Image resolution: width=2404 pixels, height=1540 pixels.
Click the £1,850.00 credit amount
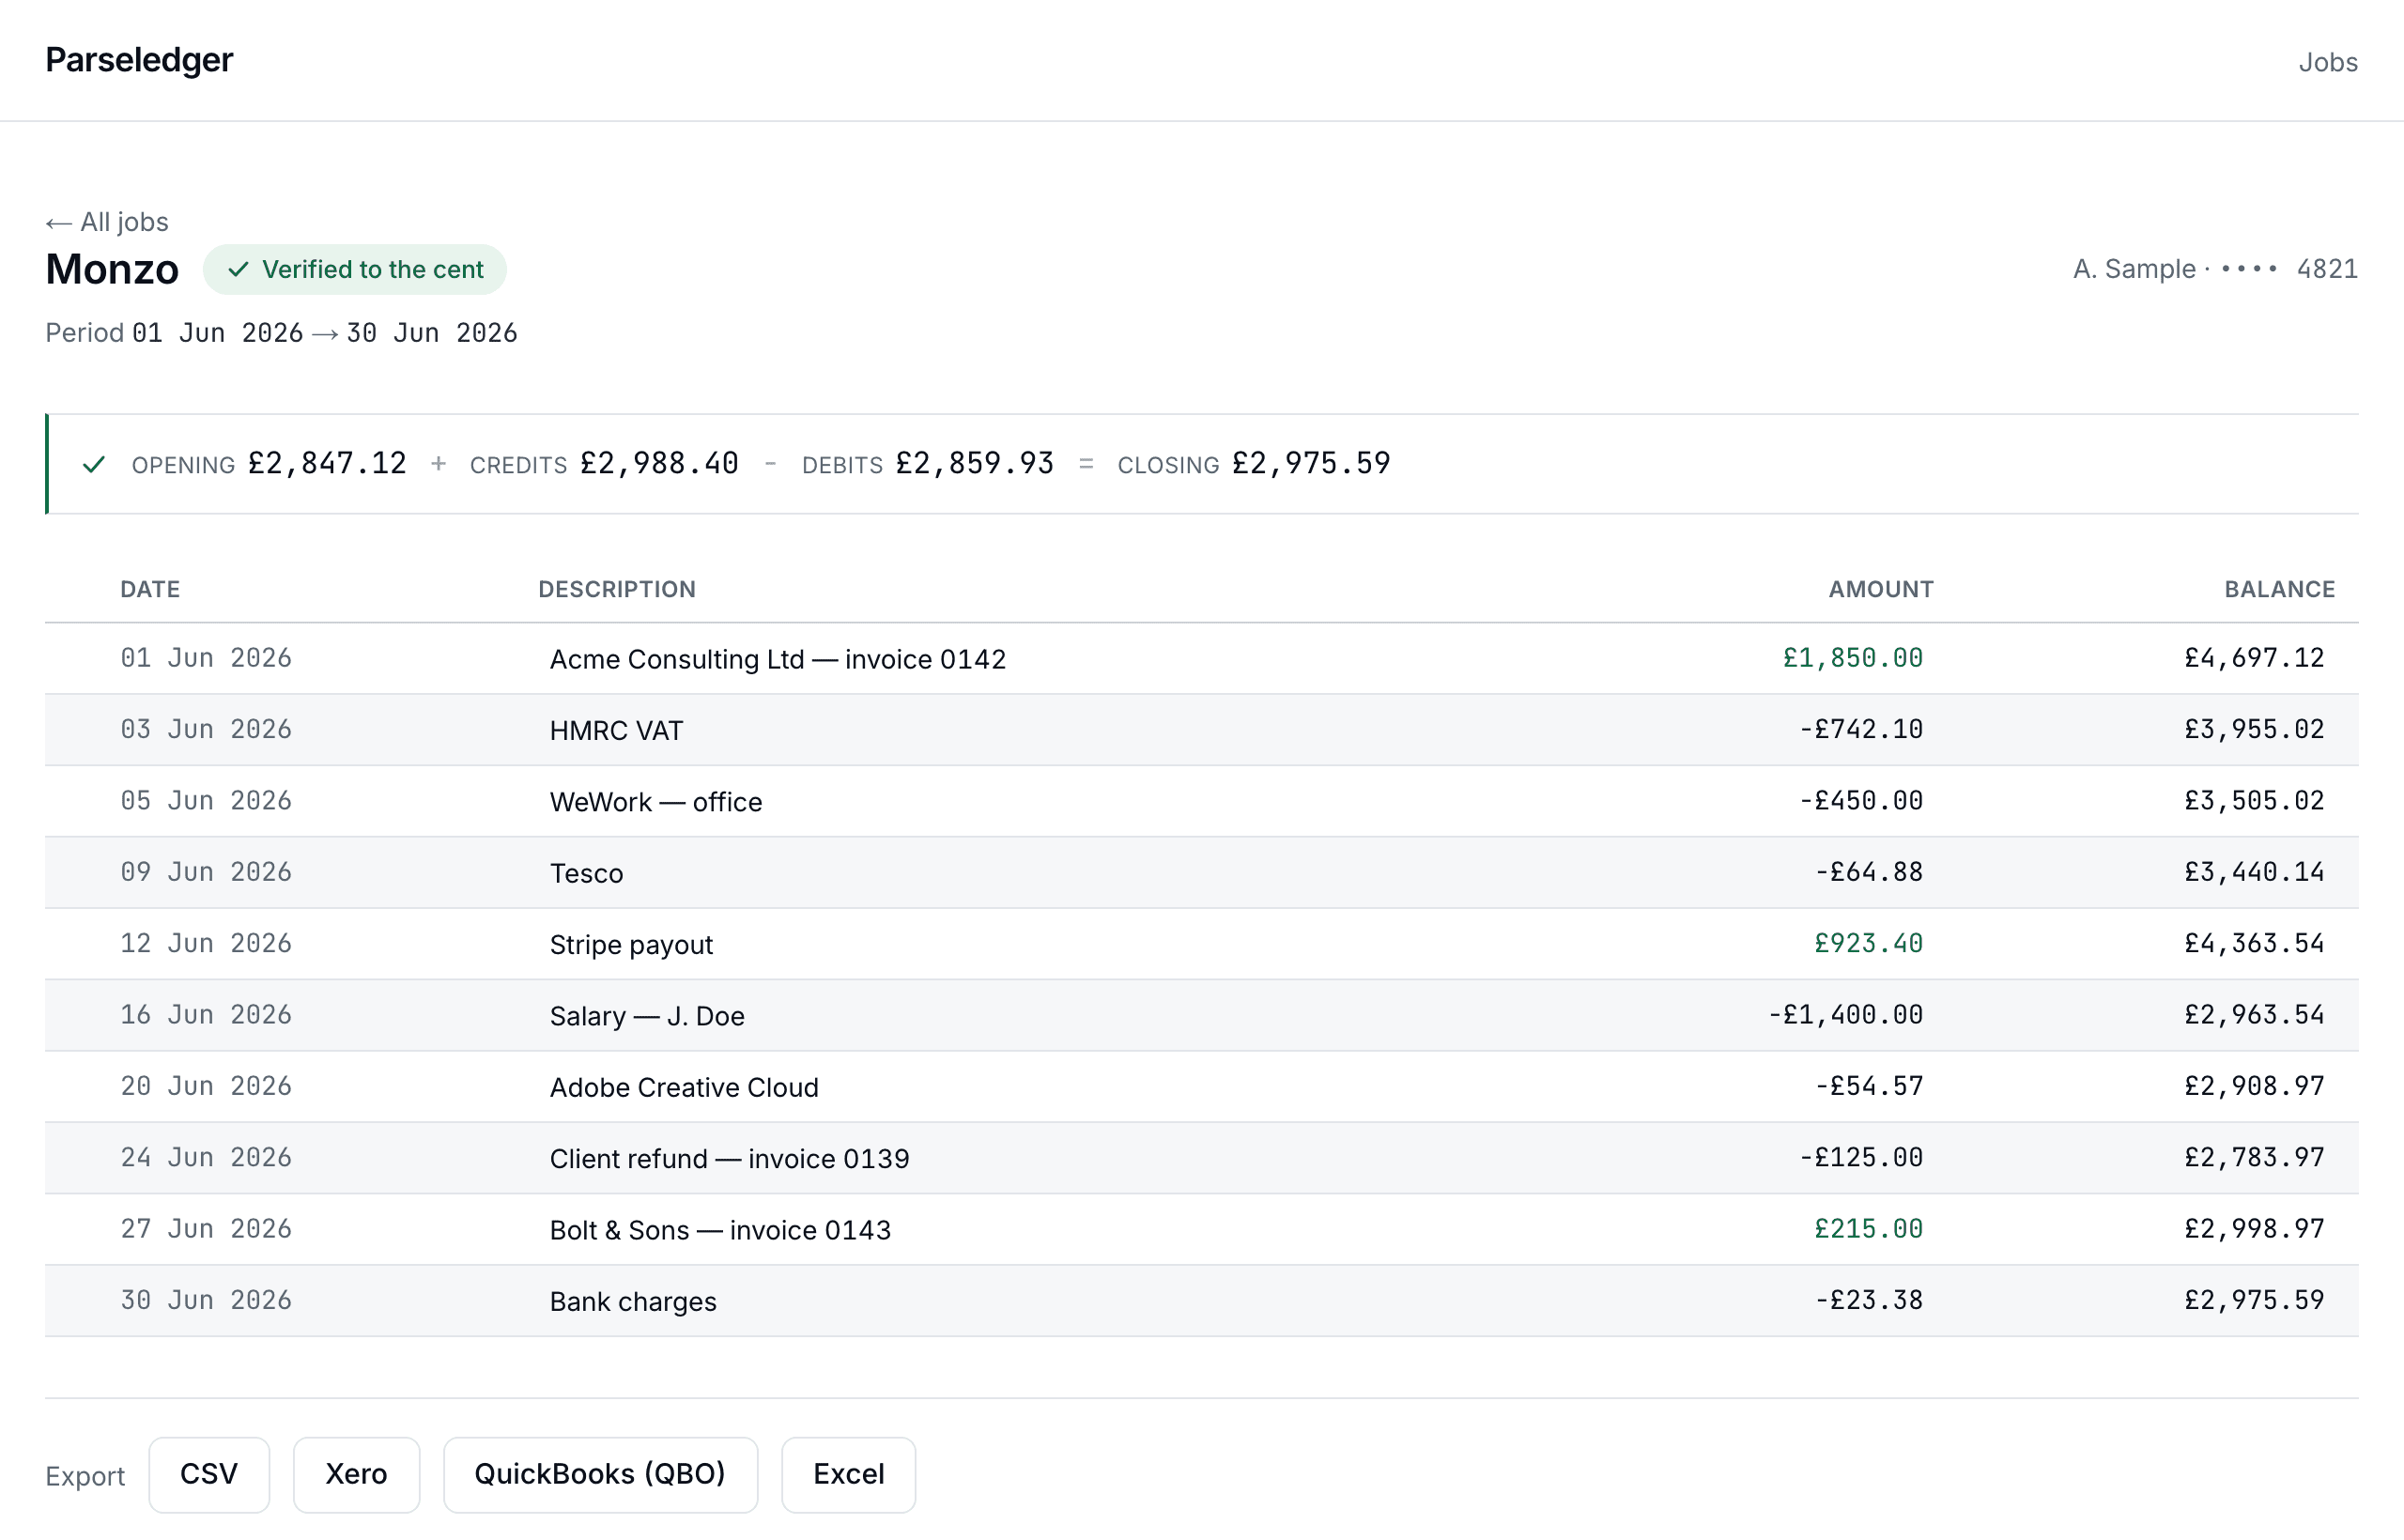click(x=1853, y=658)
